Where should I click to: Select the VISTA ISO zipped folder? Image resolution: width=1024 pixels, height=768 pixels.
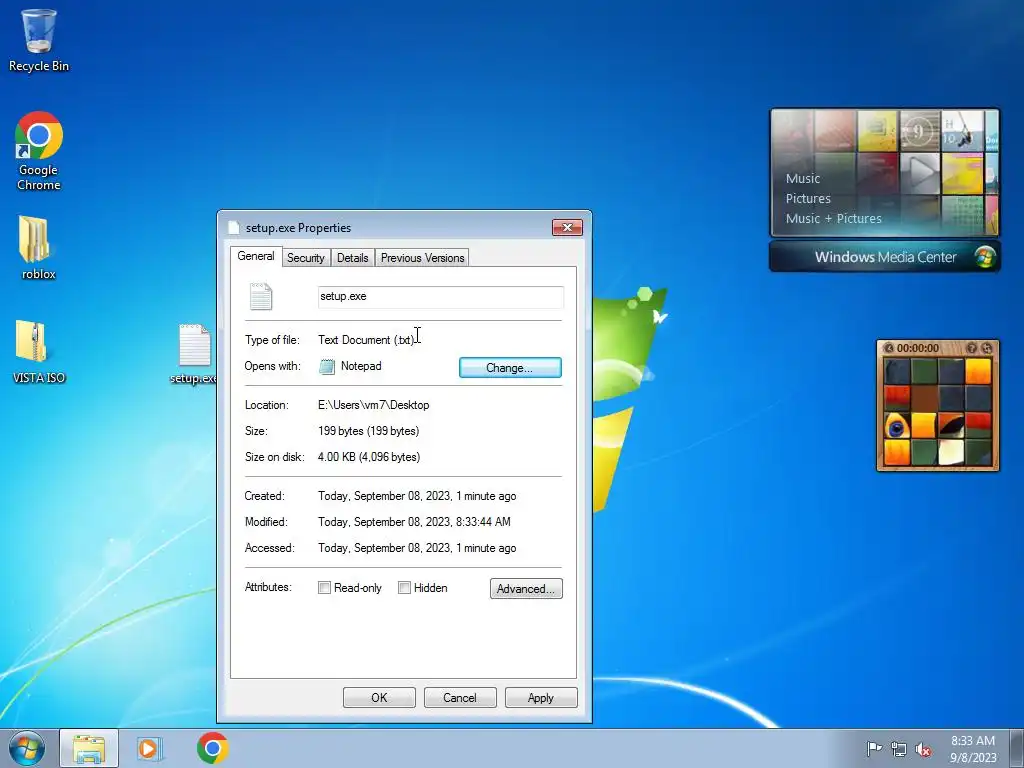point(39,351)
